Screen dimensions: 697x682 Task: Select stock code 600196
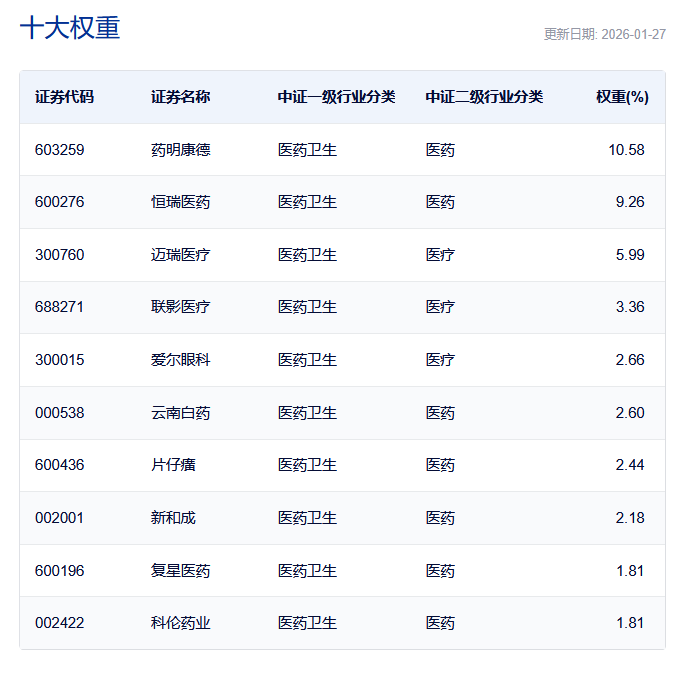[x=60, y=570]
